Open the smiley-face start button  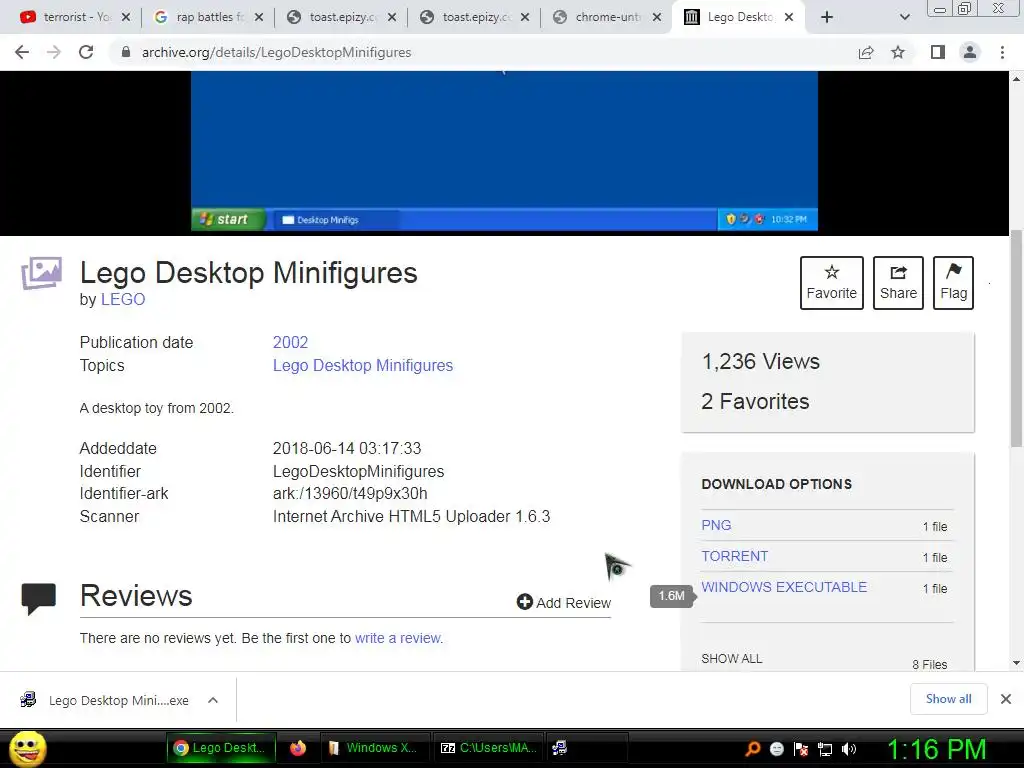(28, 748)
